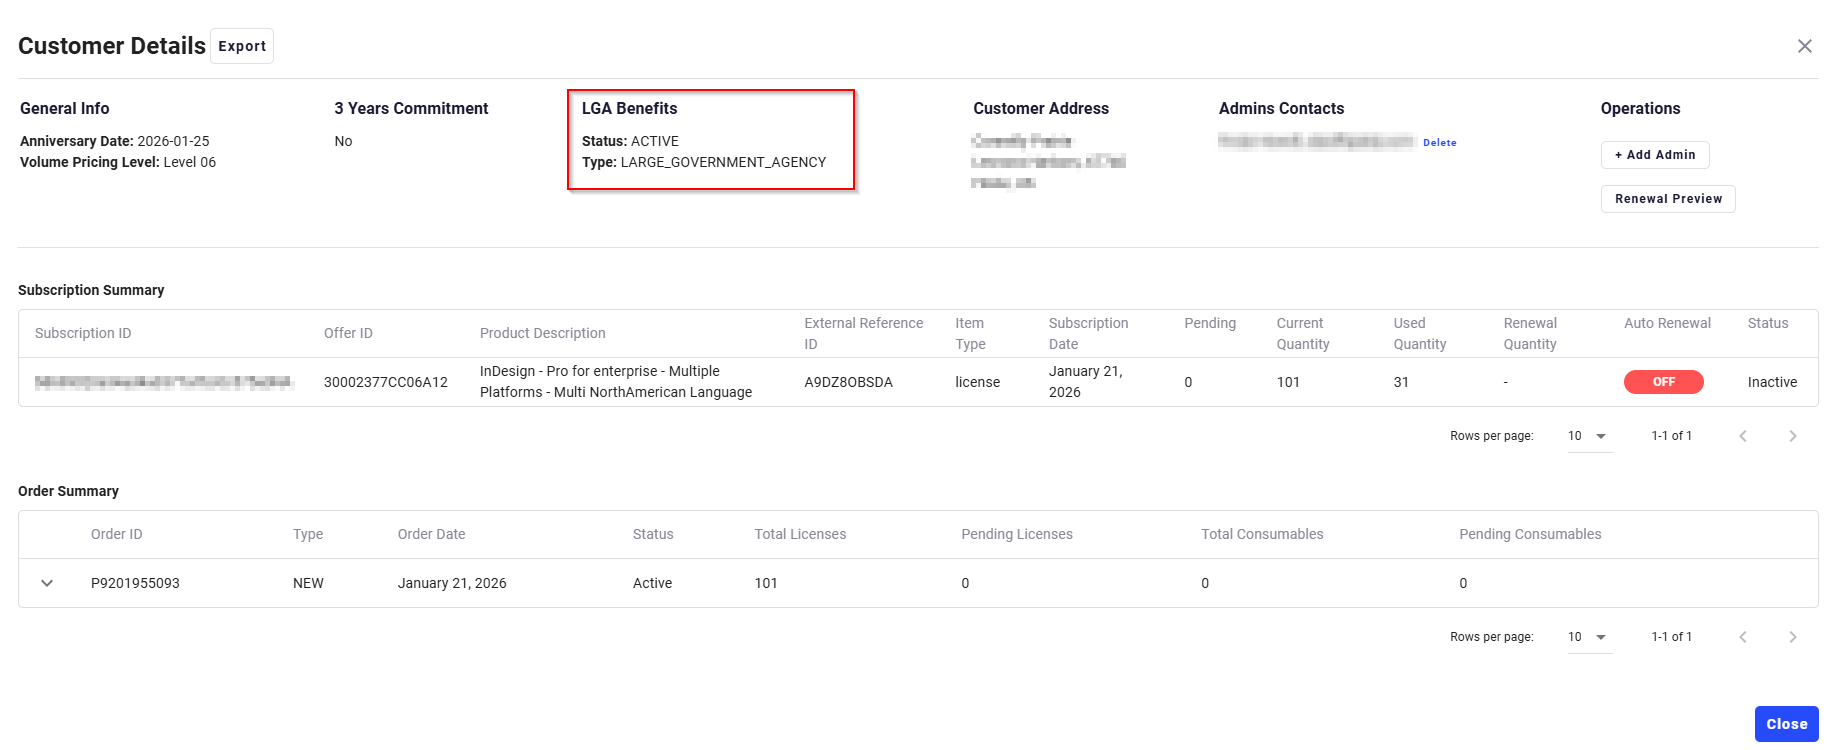Go to next page in Subscription Summary
The image size is (1827, 750).
(x=1792, y=436)
